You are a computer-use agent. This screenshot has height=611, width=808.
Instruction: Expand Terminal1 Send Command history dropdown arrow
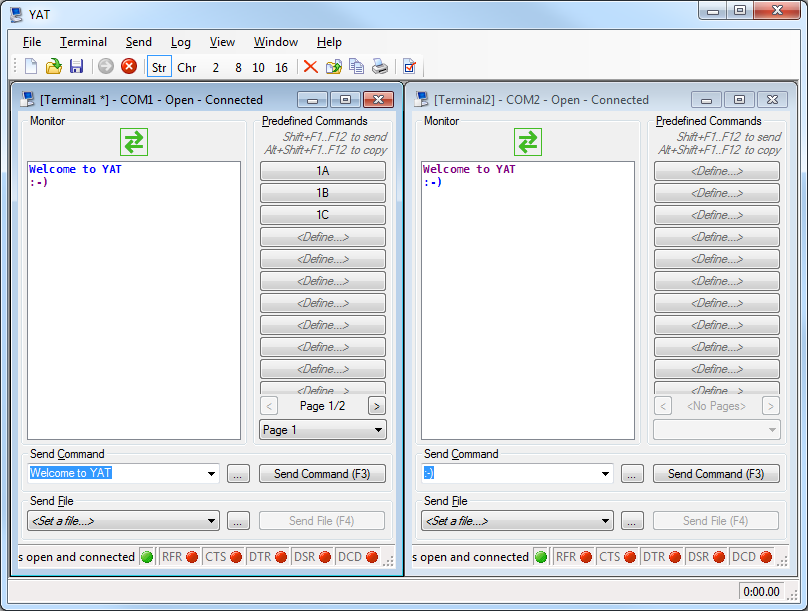click(211, 473)
